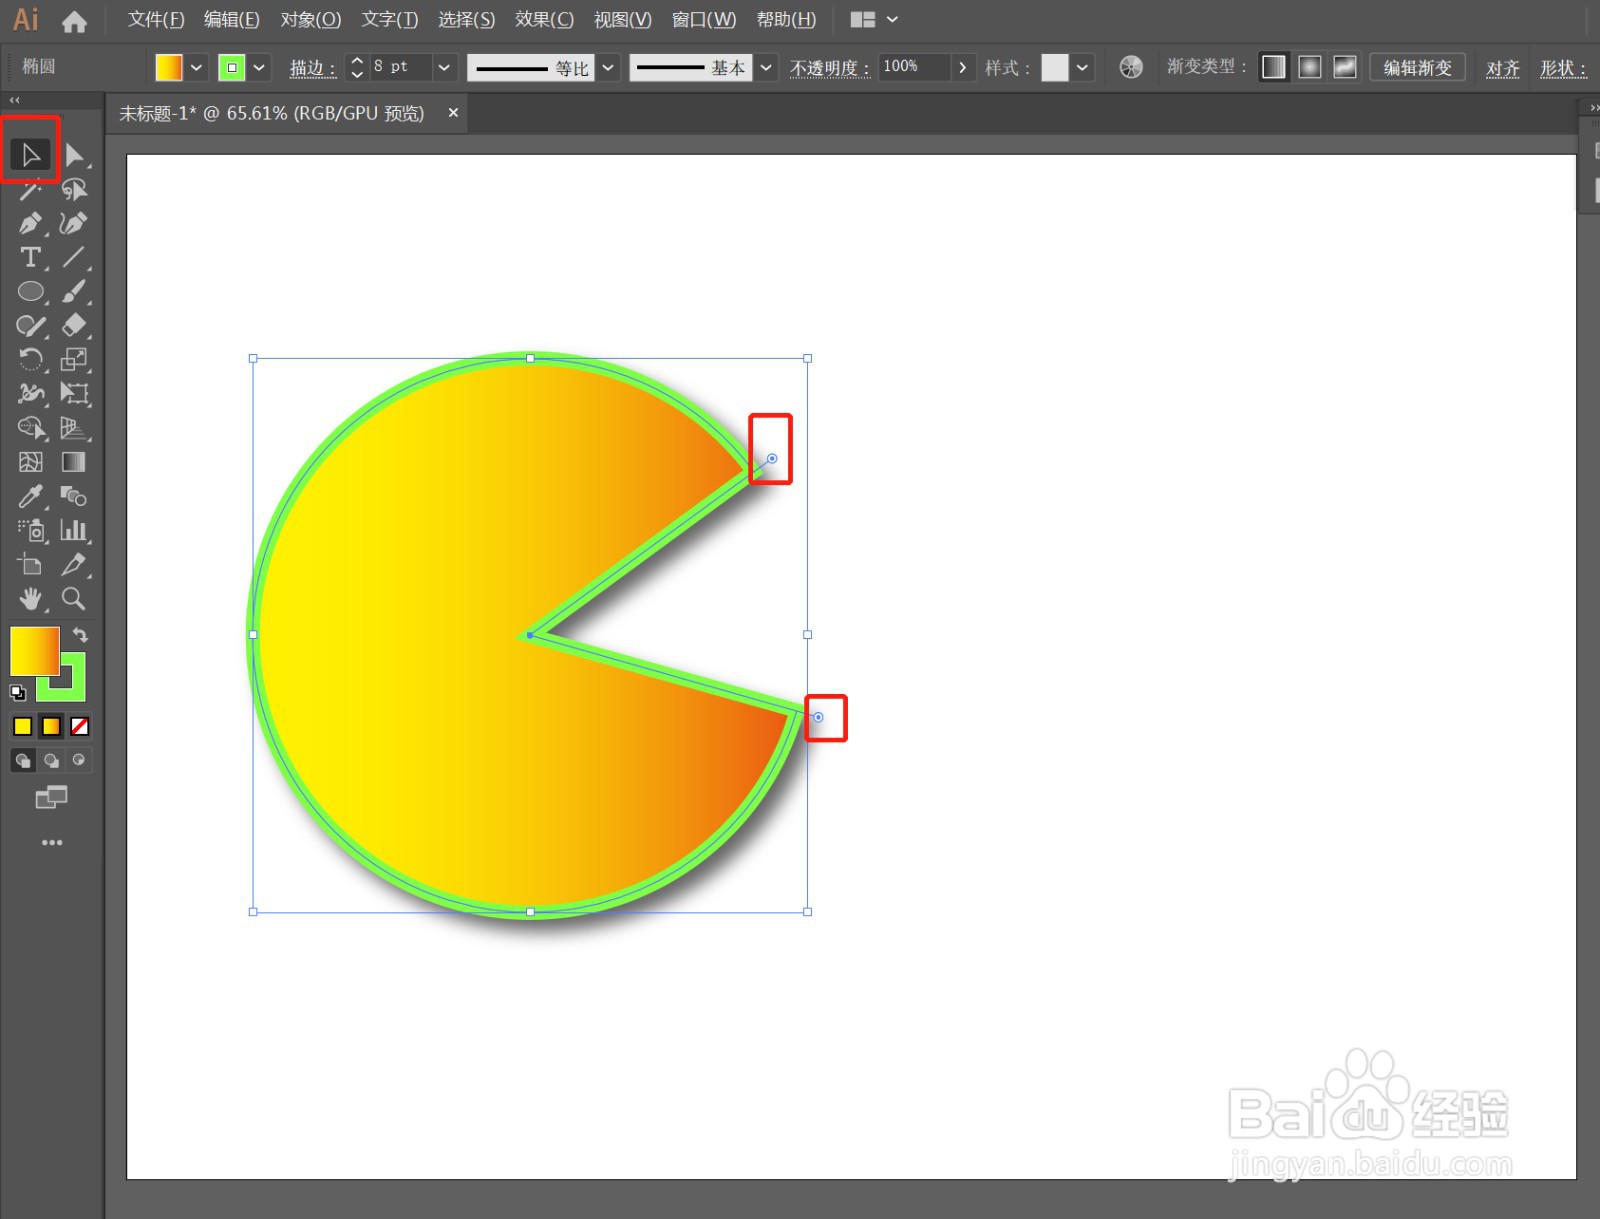This screenshot has width=1600, height=1219.
Task: Select the Slice tool
Action: tap(74, 564)
